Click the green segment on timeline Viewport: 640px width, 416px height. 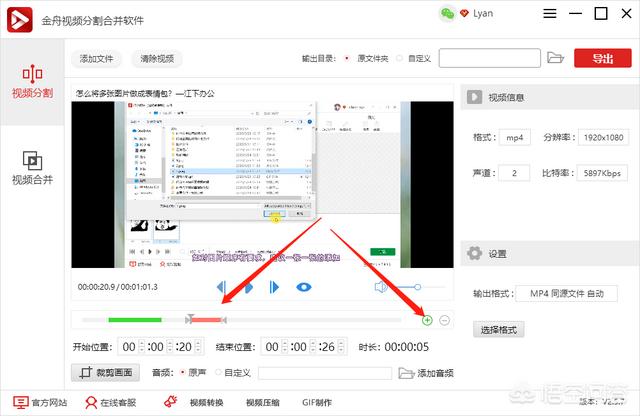tap(135, 320)
